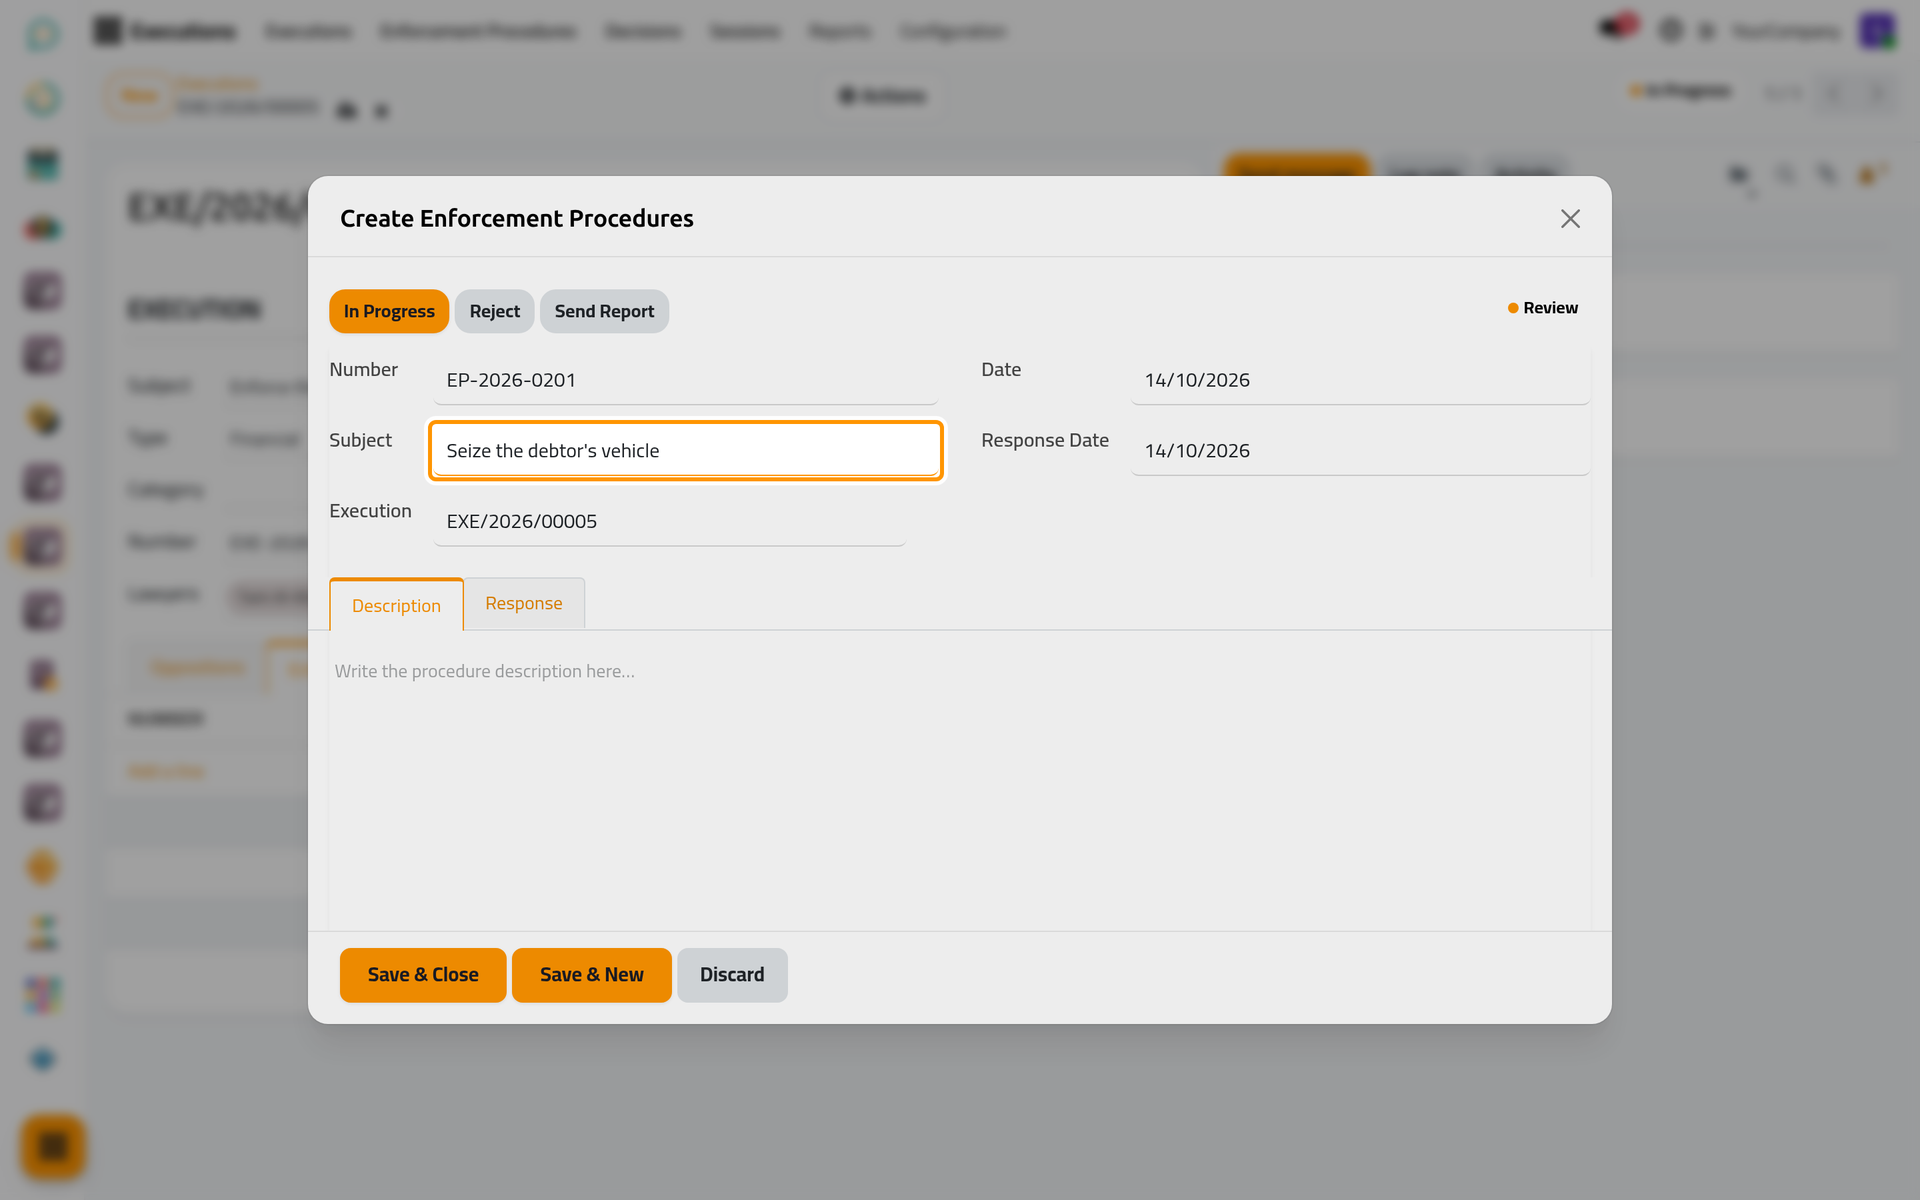Screen dimensions: 1920x1200
Task: Select the Review status indicator
Action: [1543, 308]
